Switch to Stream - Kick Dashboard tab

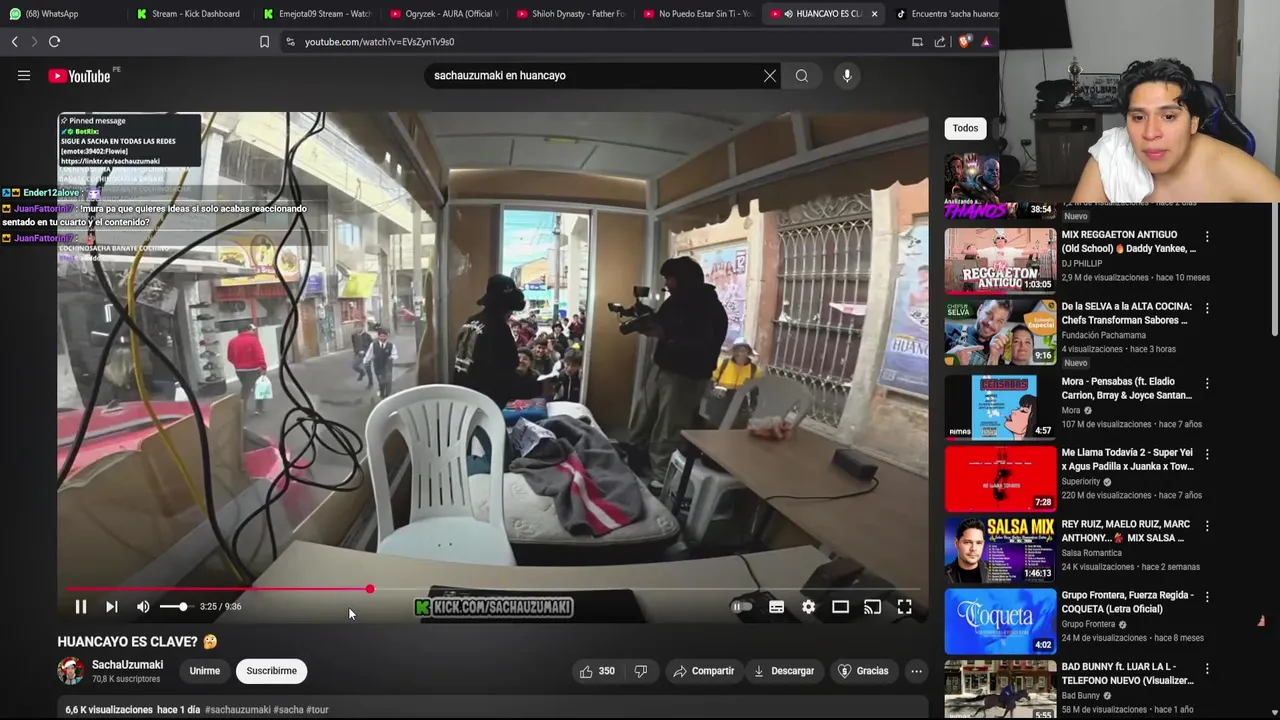click(190, 14)
